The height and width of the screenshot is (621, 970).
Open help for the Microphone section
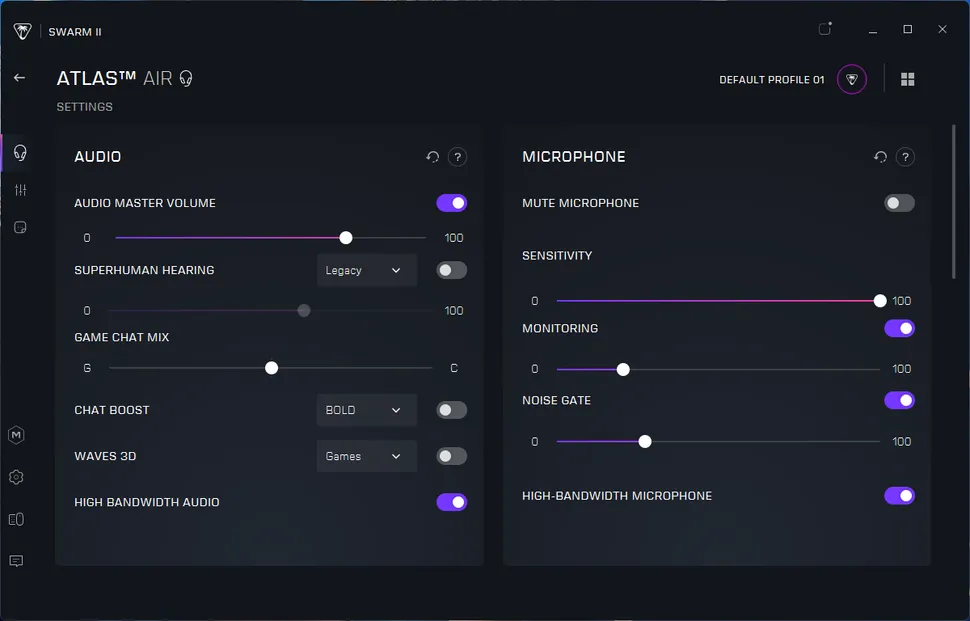pyautogui.click(x=905, y=157)
